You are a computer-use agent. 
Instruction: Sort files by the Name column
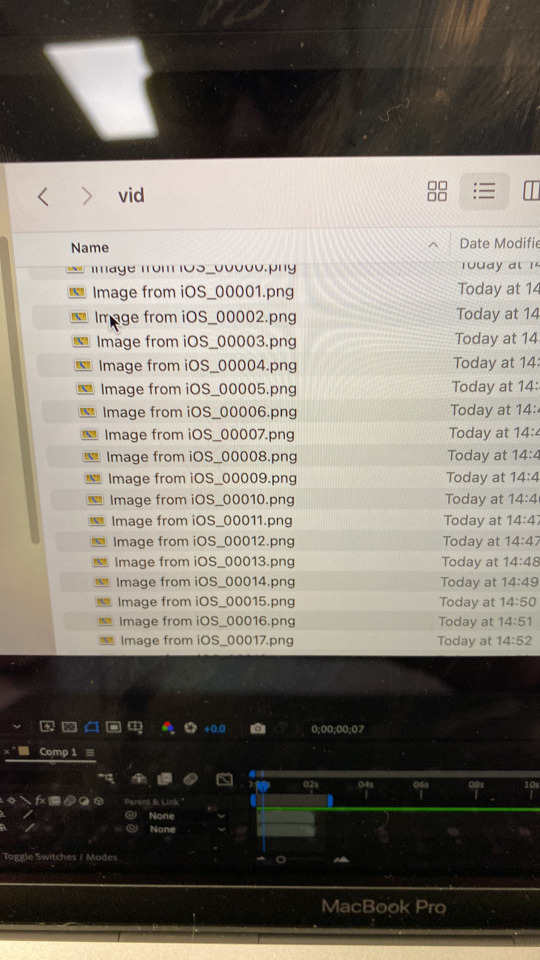tap(90, 247)
